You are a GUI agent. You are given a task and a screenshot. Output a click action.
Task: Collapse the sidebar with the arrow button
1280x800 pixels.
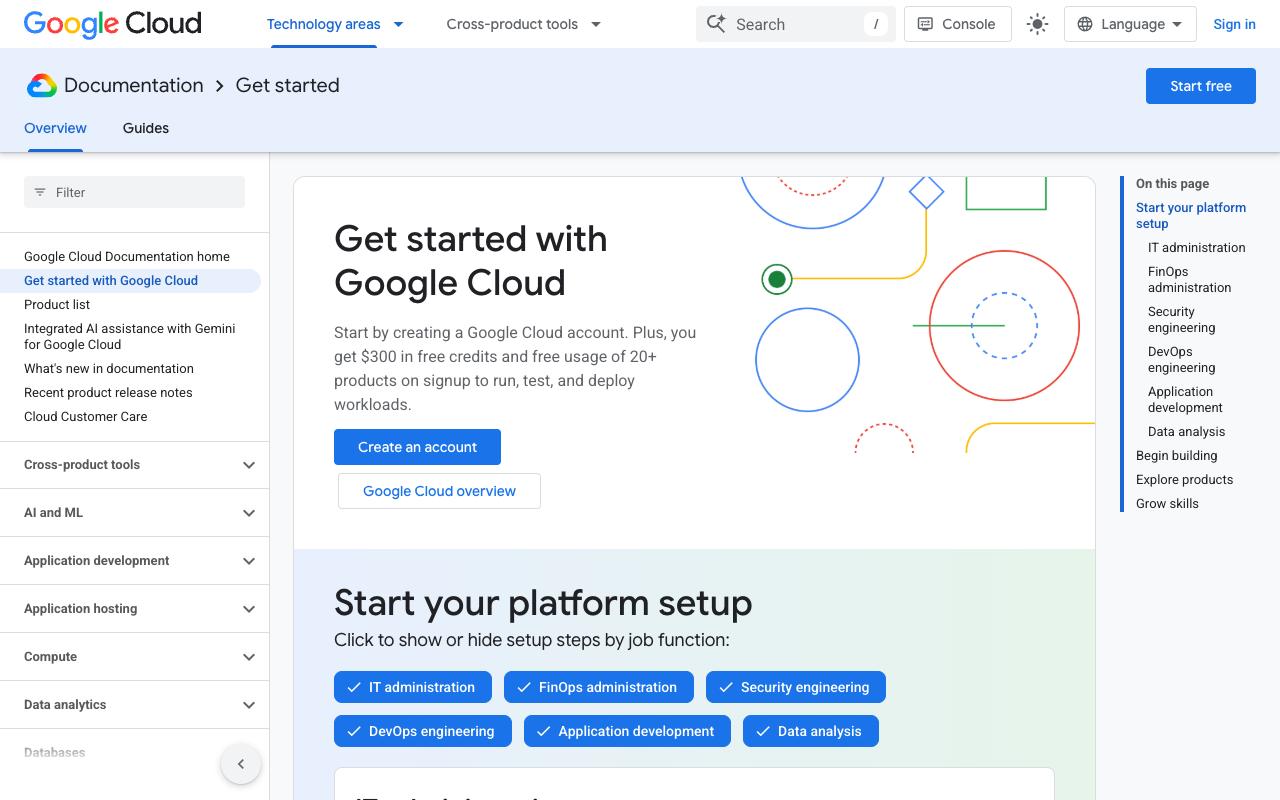click(x=241, y=765)
